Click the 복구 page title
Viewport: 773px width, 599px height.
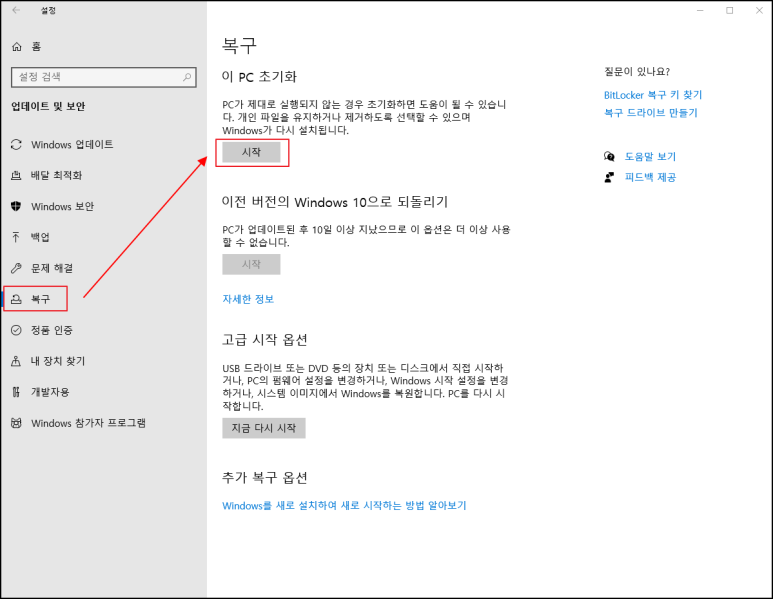[x=239, y=45]
